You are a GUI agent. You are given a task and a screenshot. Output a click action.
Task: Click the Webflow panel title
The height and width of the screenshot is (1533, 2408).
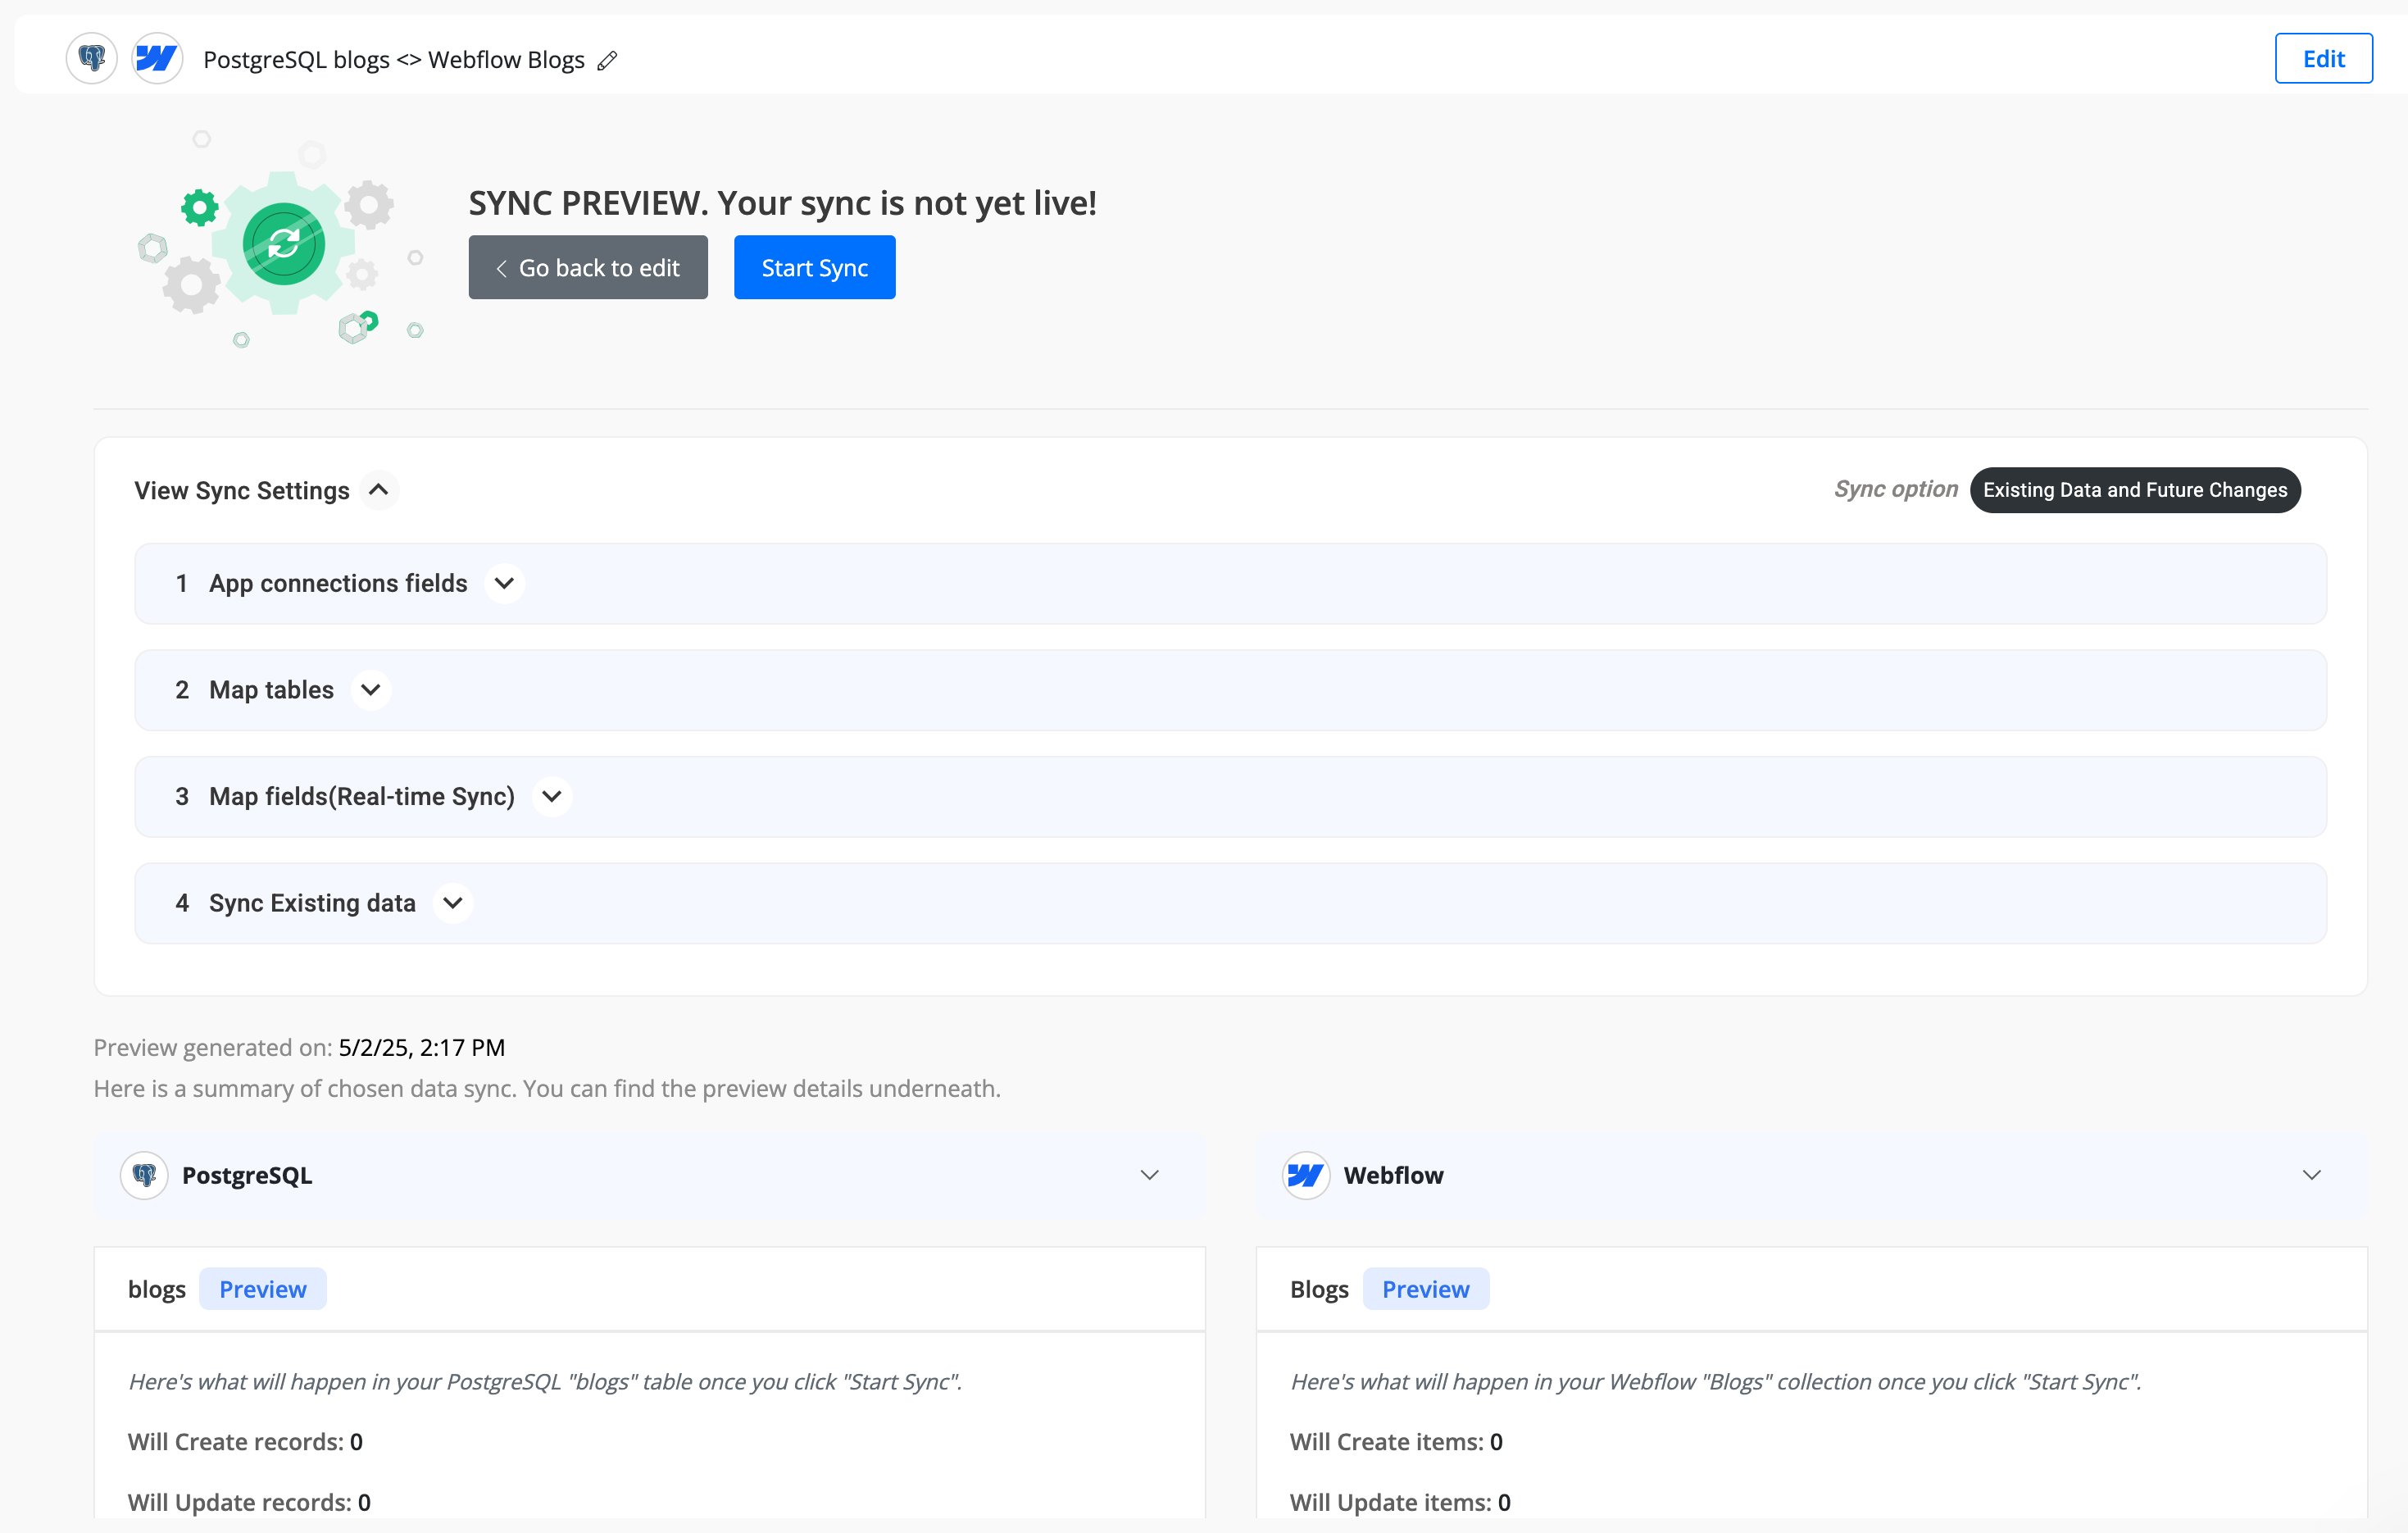click(x=1393, y=1175)
